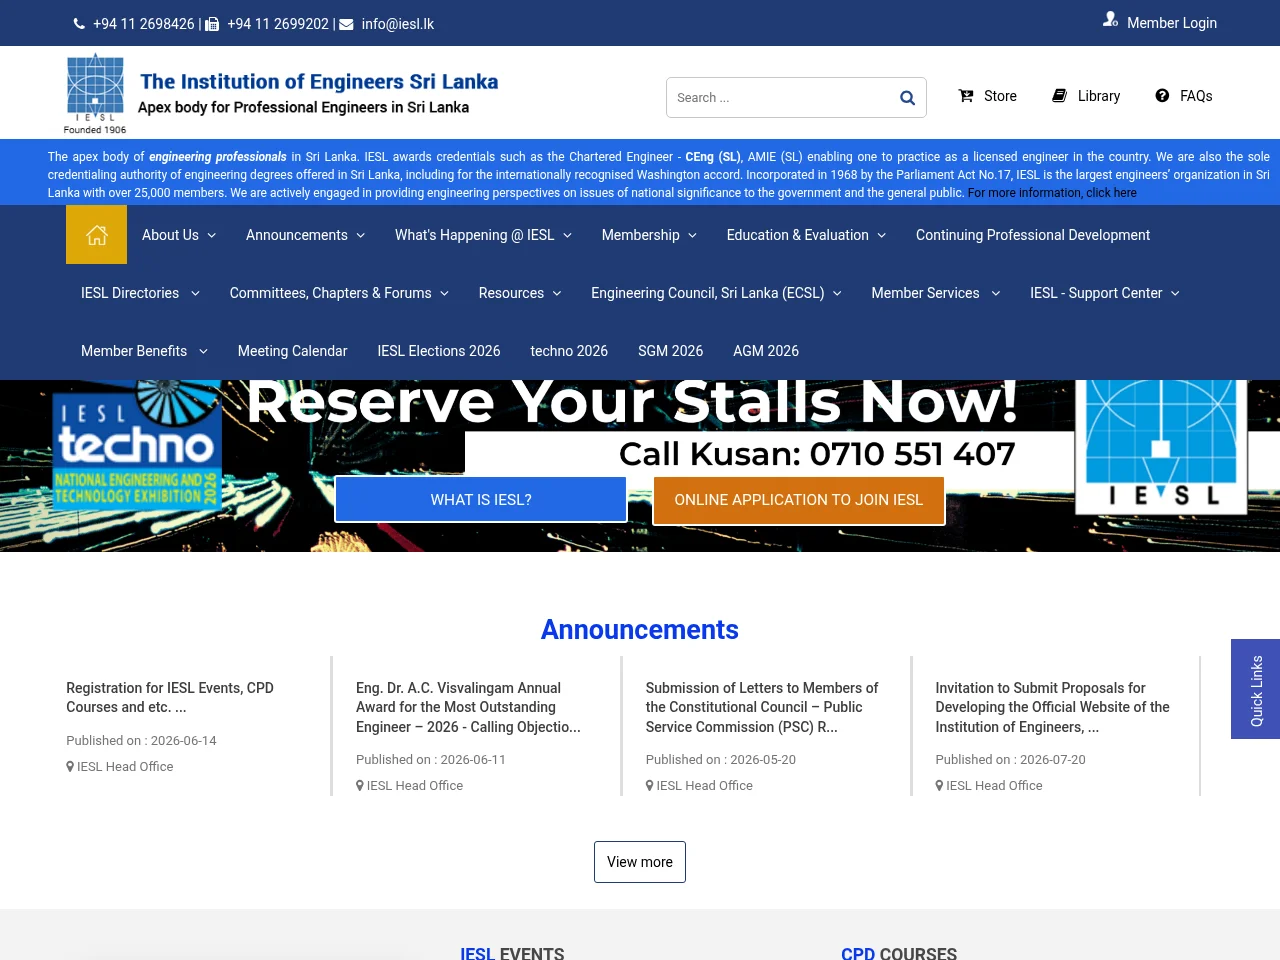Open Education & Evaluation dropdown

coord(806,235)
